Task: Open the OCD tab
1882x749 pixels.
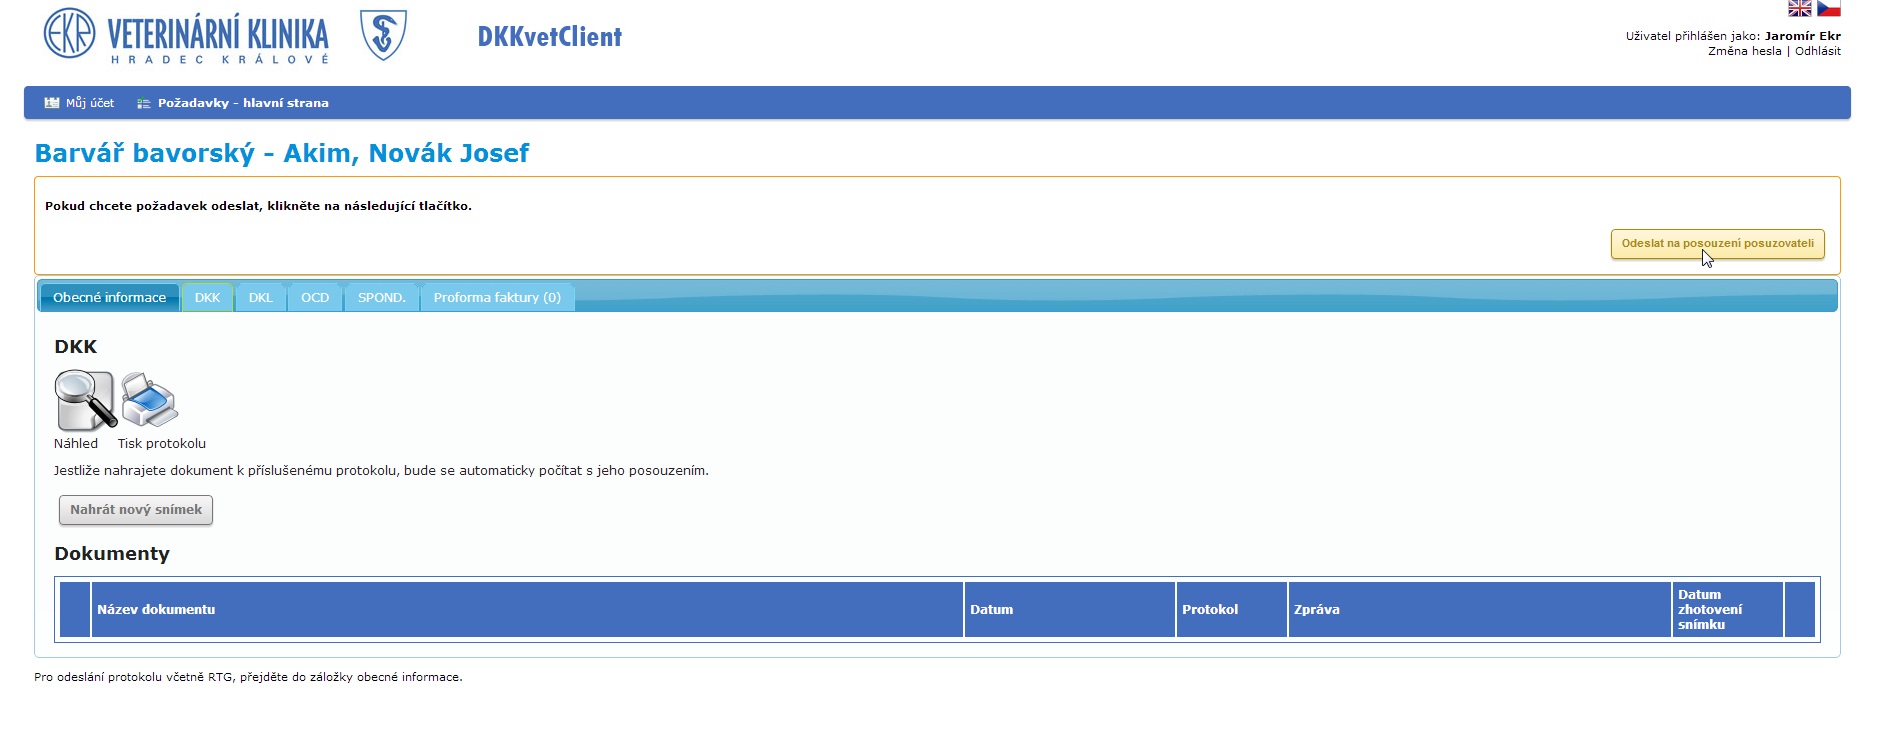Action: (315, 298)
